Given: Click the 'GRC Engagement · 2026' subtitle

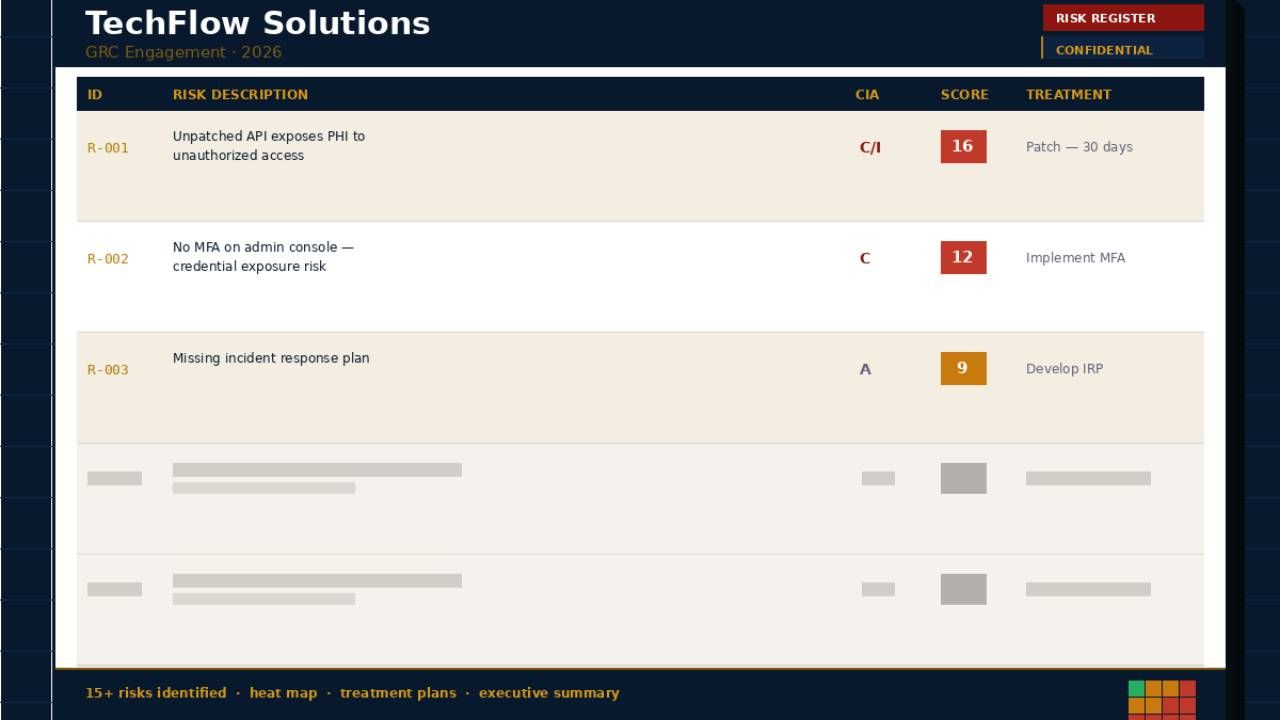Looking at the screenshot, I should 184,52.
